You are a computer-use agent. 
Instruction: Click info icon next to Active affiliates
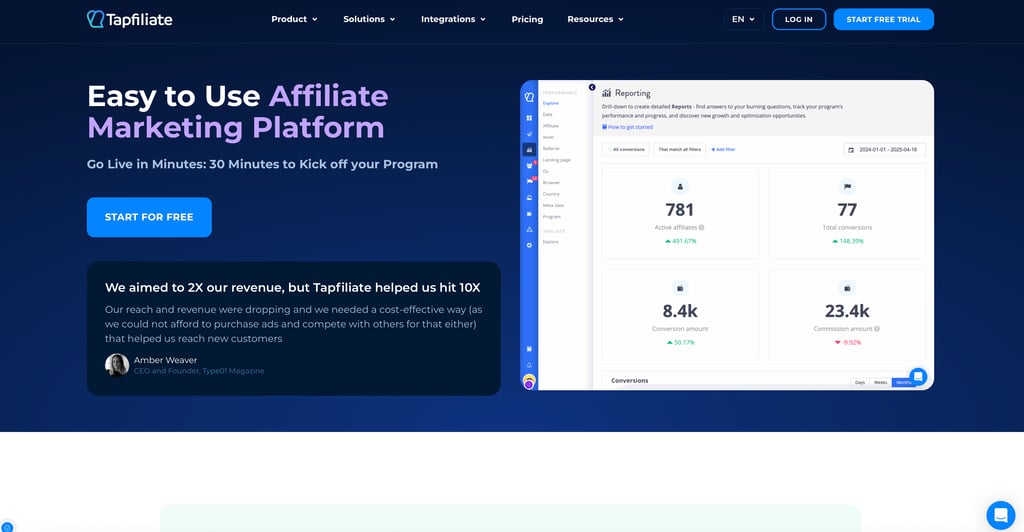coord(701,228)
